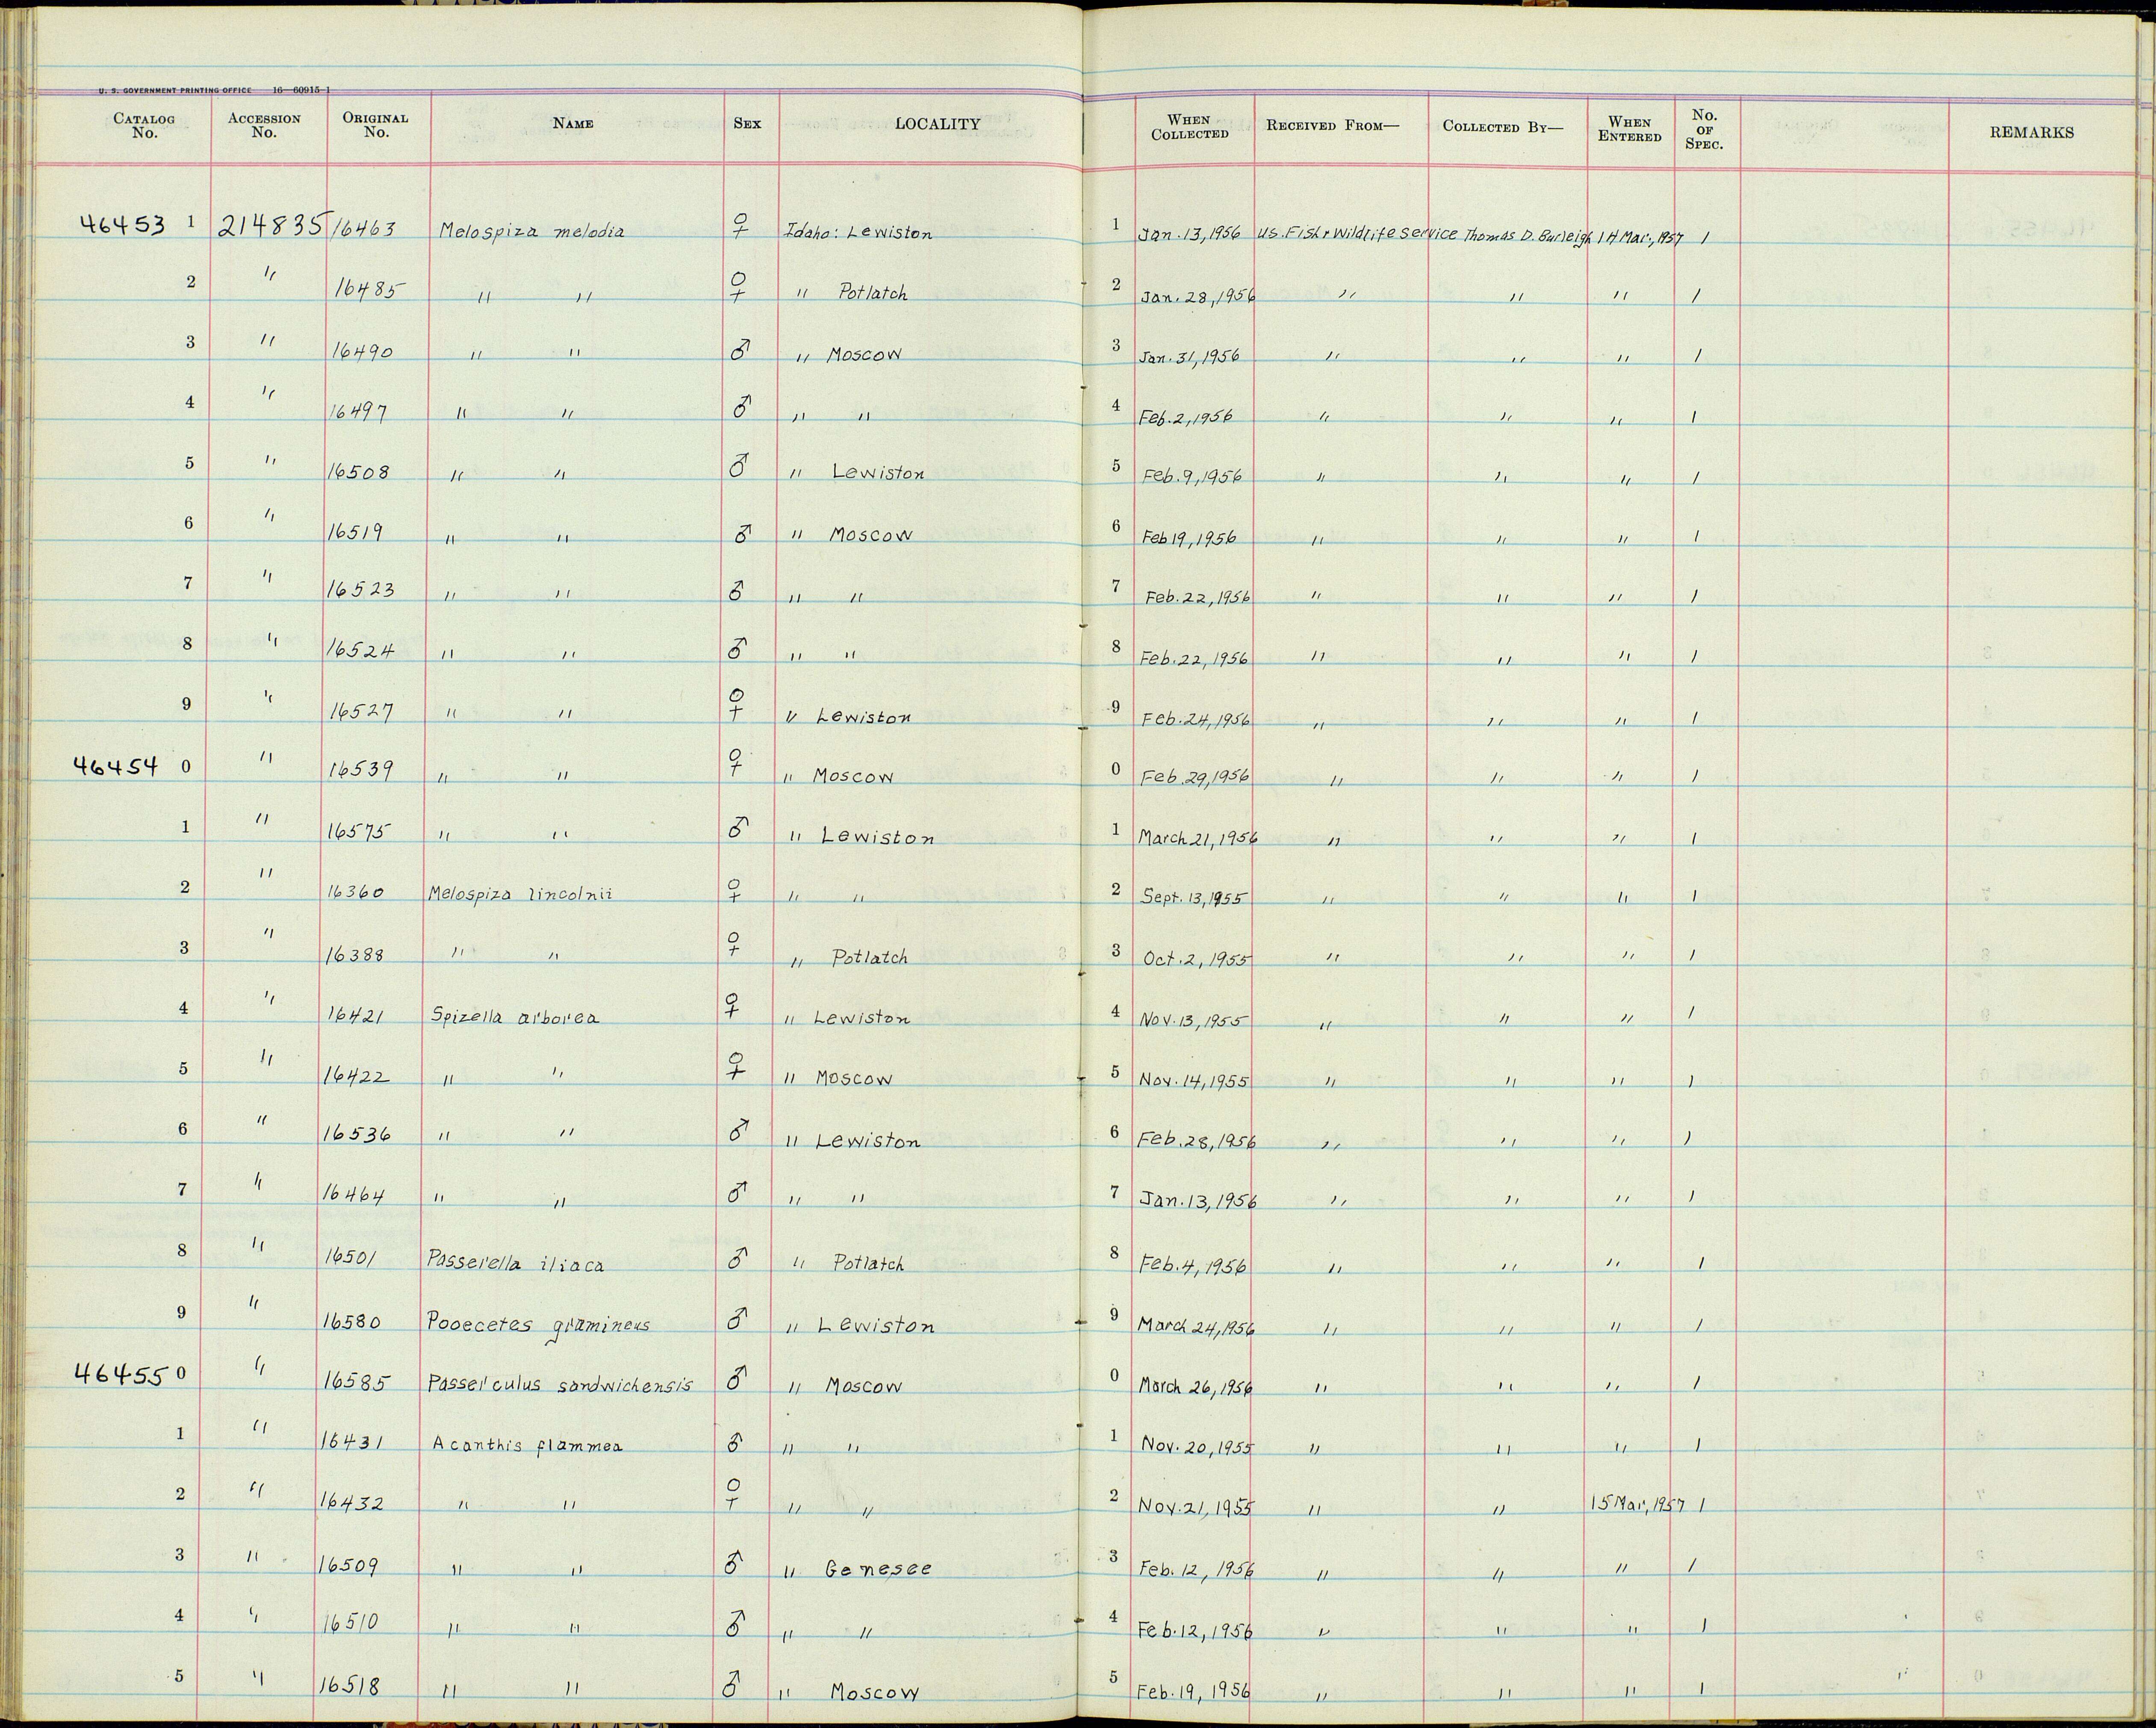Click the name Passerella iliaca
The height and width of the screenshot is (1728, 2156).
515,1263
